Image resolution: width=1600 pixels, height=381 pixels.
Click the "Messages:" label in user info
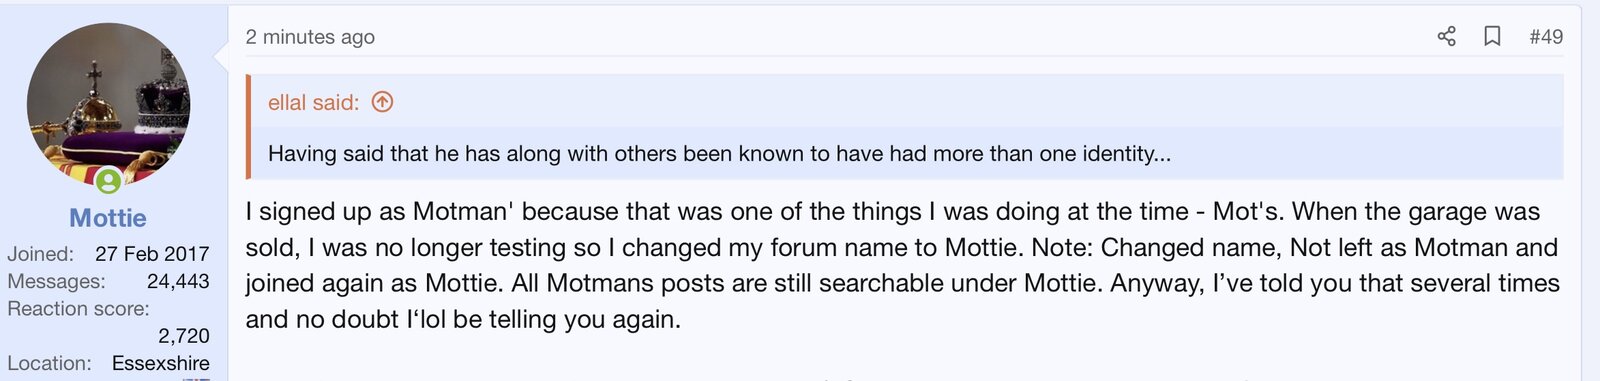pyautogui.click(x=56, y=282)
